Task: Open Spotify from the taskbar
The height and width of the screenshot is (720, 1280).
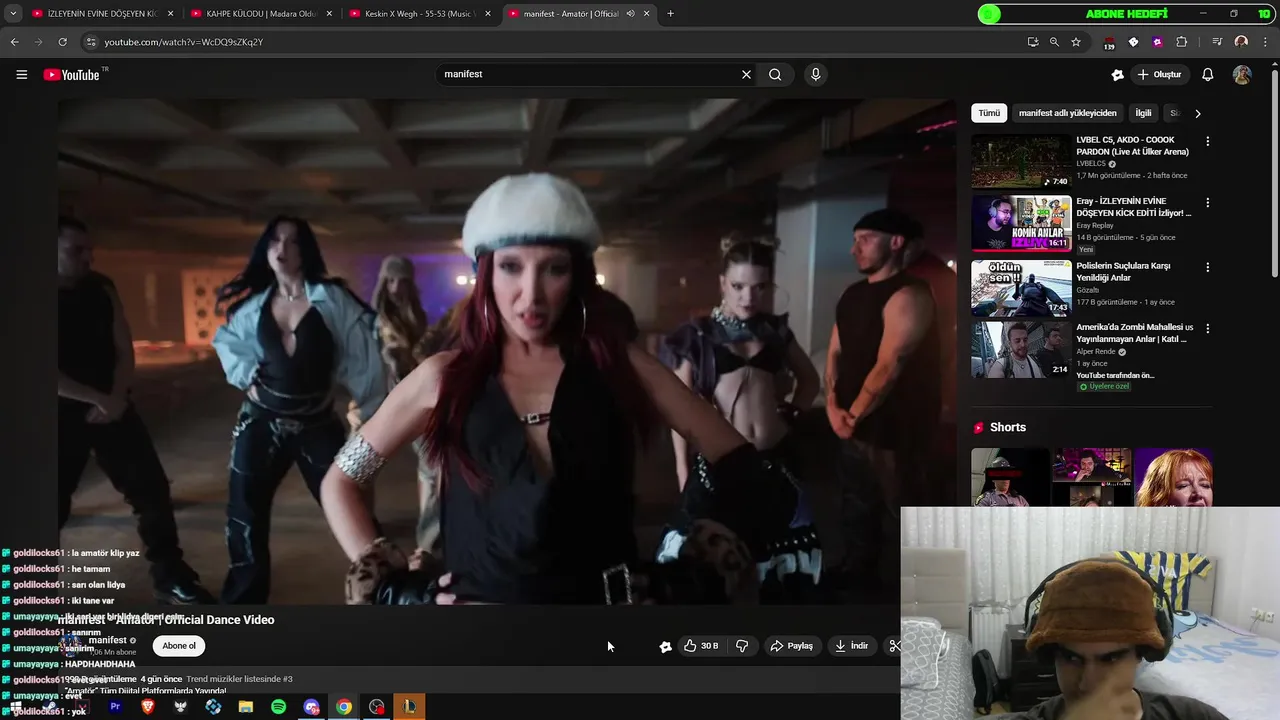Action: 278,707
